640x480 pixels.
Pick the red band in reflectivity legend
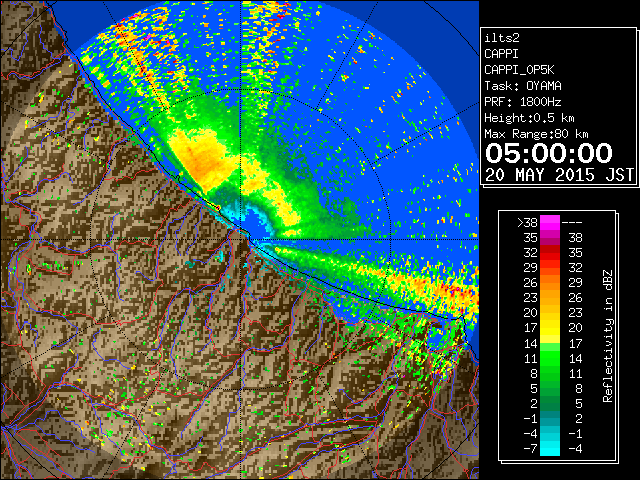pyautogui.click(x=550, y=253)
